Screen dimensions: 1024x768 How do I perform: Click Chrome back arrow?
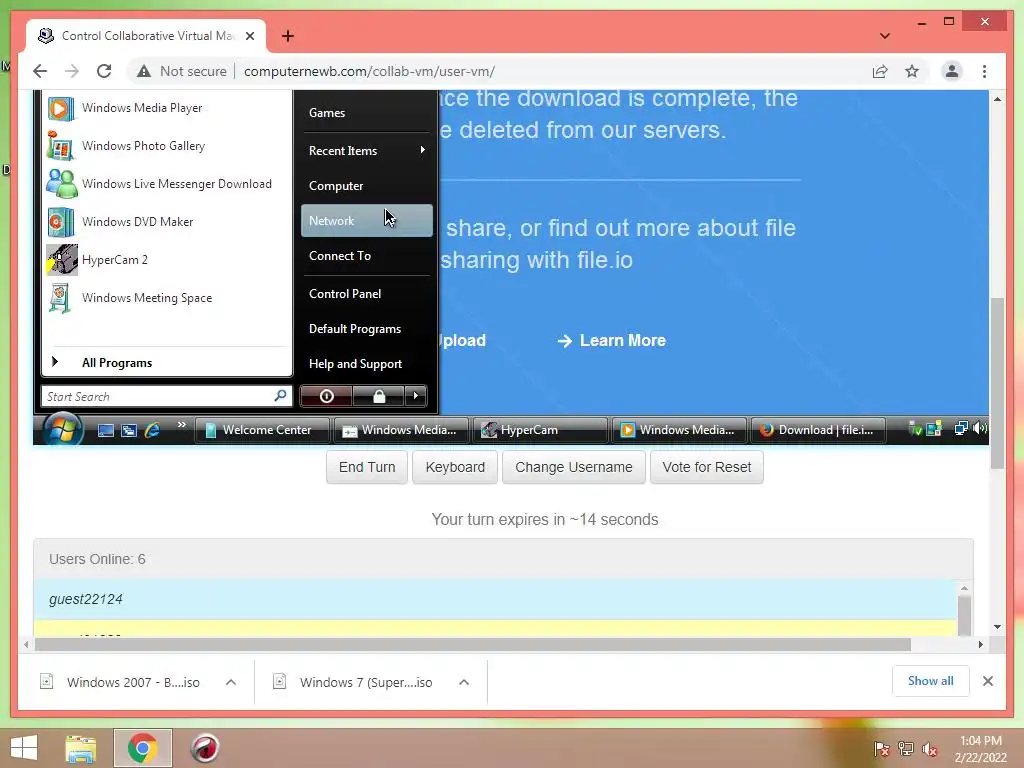(40, 71)
